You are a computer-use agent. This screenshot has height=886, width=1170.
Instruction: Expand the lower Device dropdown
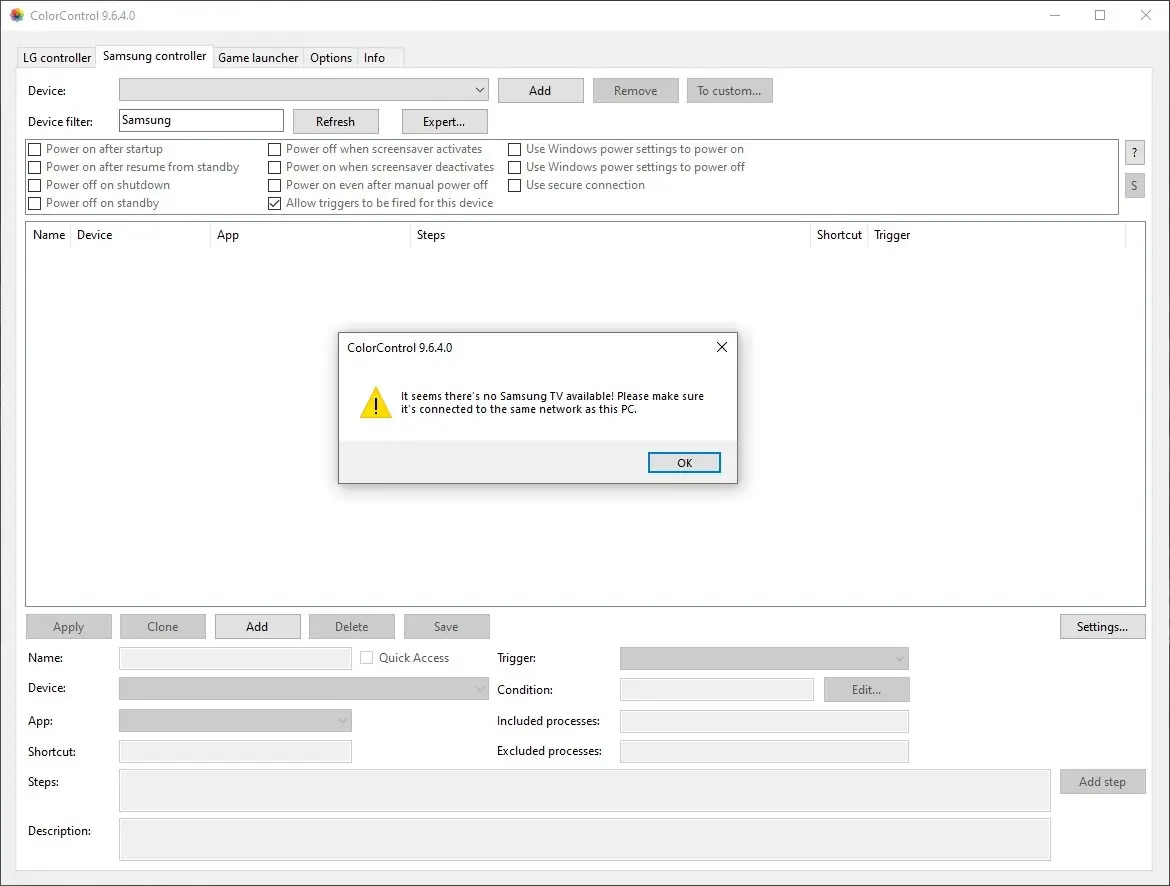pyautogui.click(x=304, y=688)
